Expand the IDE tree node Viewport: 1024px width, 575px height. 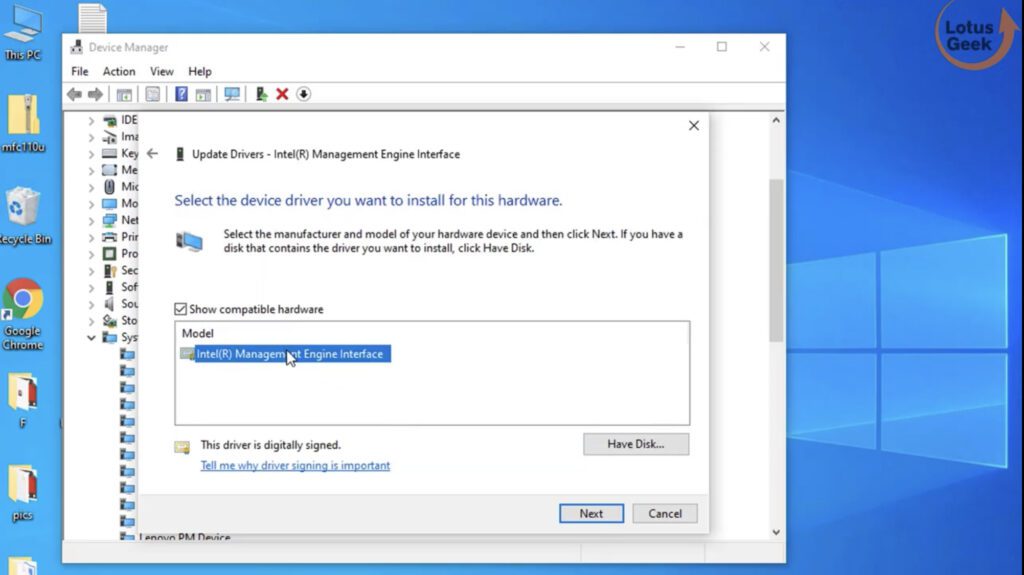91,120
